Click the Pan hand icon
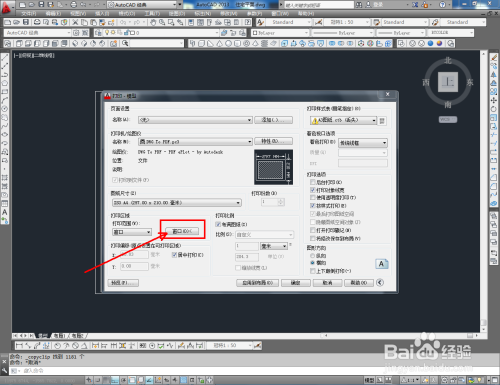500x385 pixels. click(x=153, y=22)
